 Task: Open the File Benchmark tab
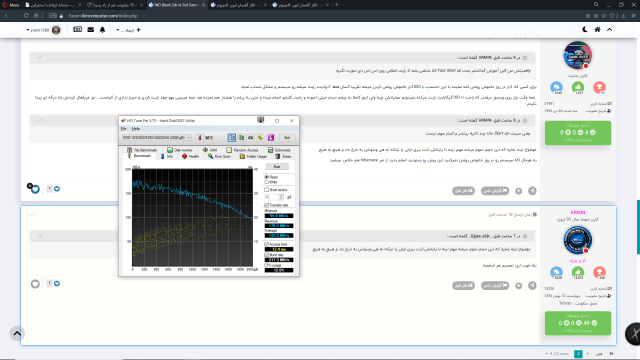pyautogui.click(x=142, y=150)
